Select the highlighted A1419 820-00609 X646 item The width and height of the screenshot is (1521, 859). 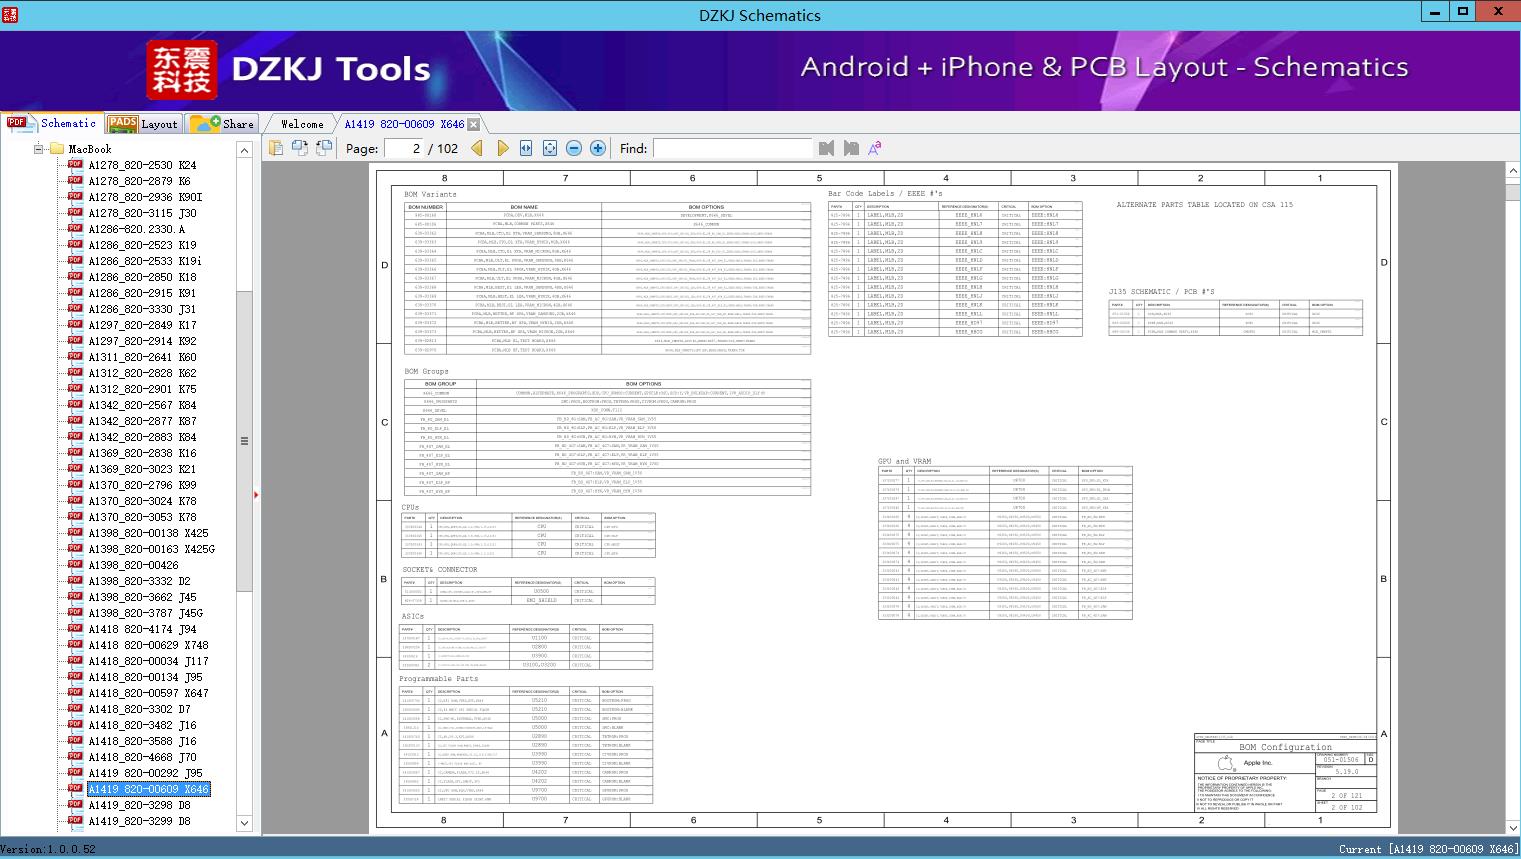pos(148,789)
